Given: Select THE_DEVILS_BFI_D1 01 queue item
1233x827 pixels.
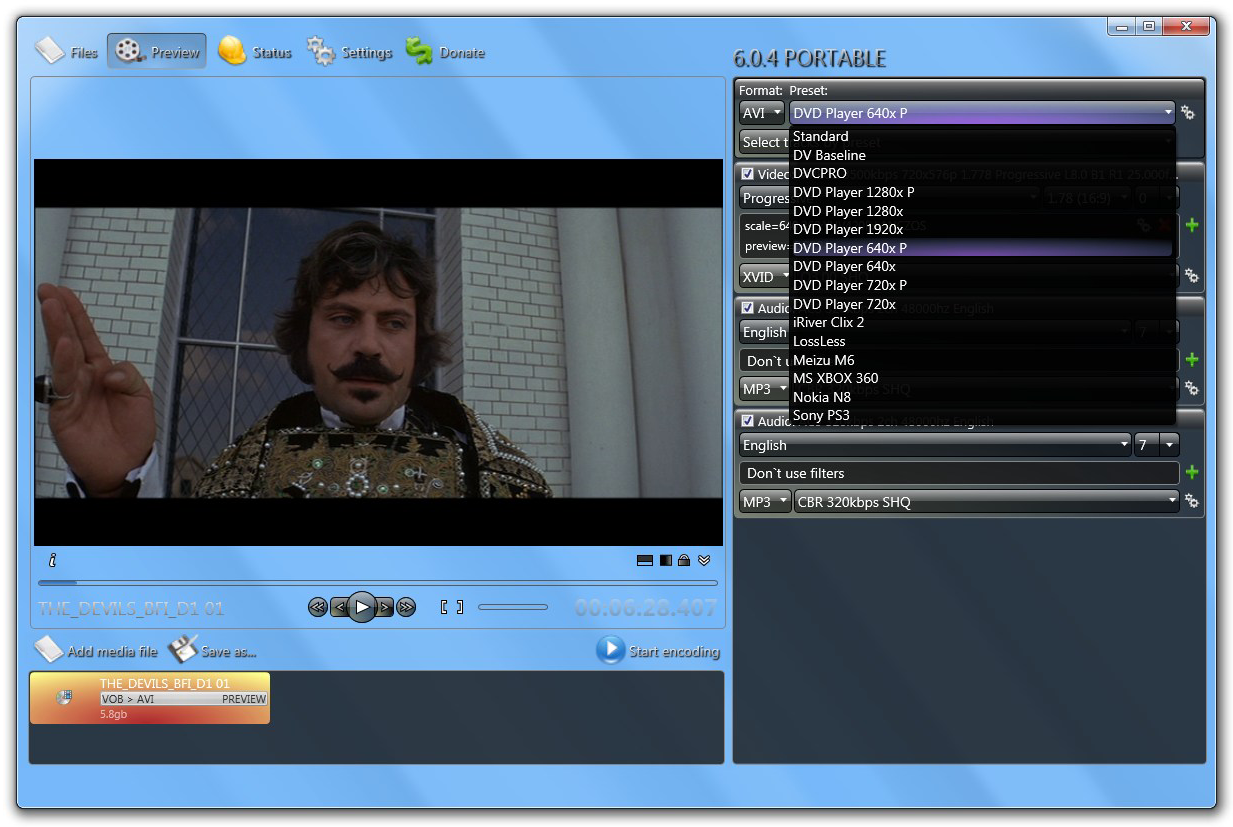Looking at the screenshot, I should pos(150,698).
